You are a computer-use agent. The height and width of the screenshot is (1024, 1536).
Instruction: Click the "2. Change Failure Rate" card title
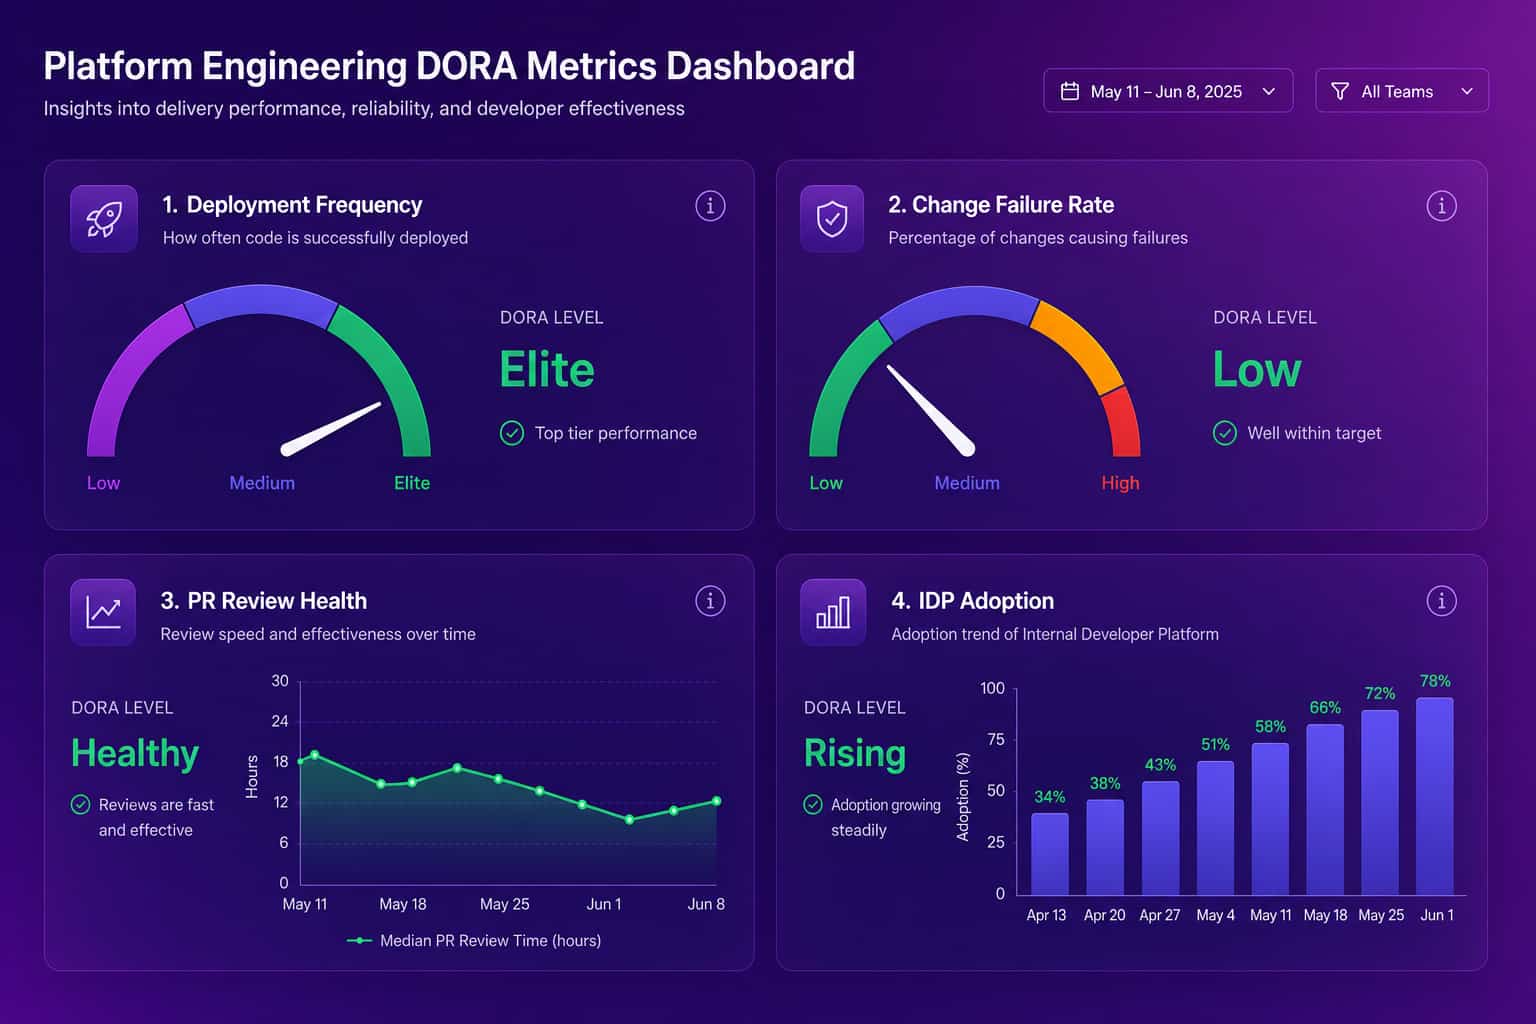tap(1001, 205)
